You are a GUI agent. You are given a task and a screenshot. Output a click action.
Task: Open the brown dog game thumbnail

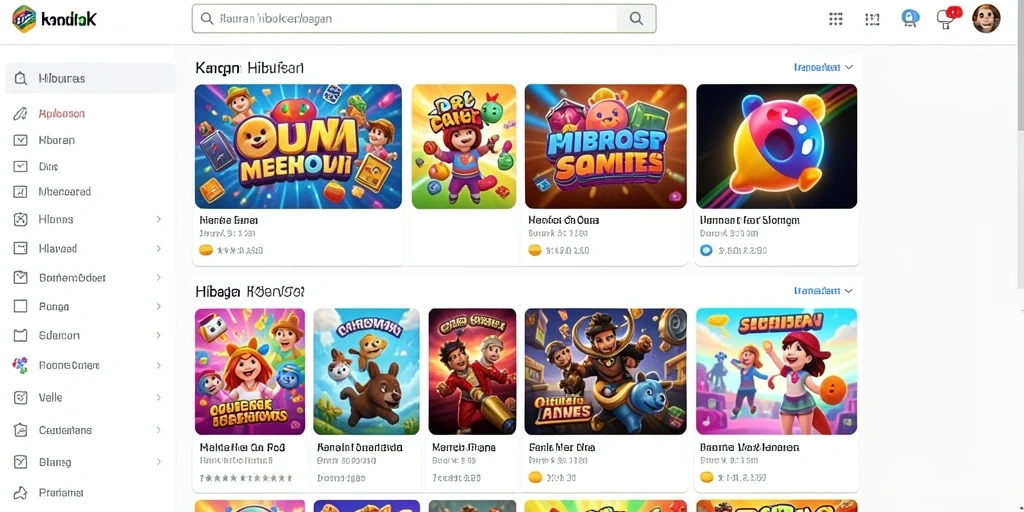[366, 372]
